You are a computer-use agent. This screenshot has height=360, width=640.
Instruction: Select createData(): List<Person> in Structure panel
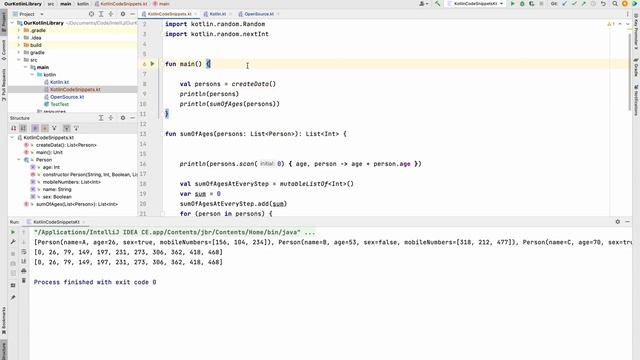66,145
